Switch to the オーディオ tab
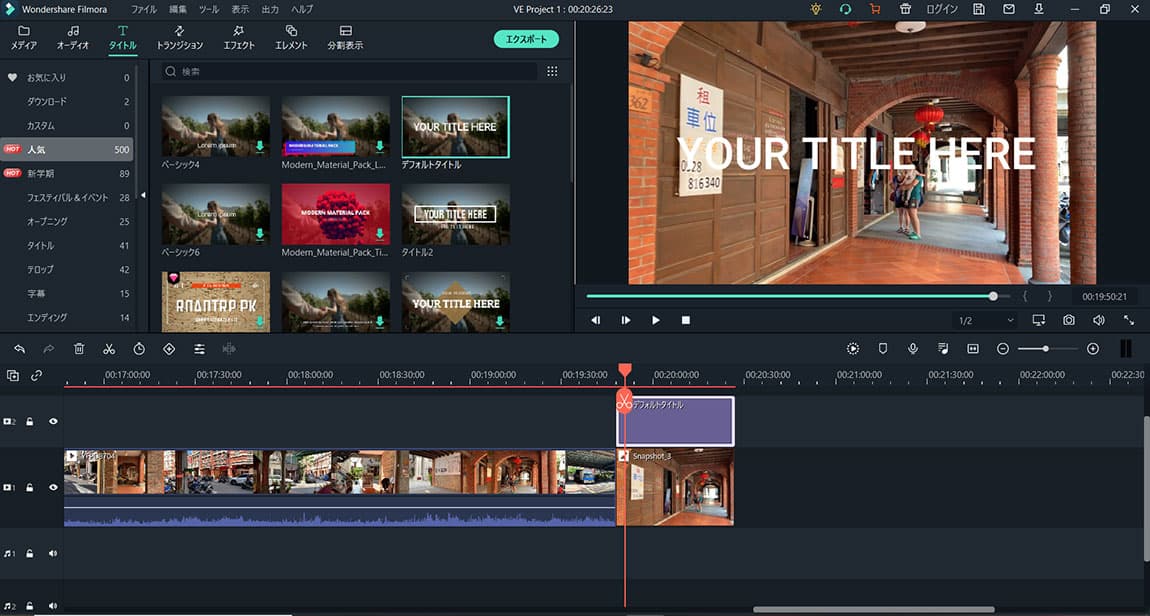1150x616 pixels. 73,38
